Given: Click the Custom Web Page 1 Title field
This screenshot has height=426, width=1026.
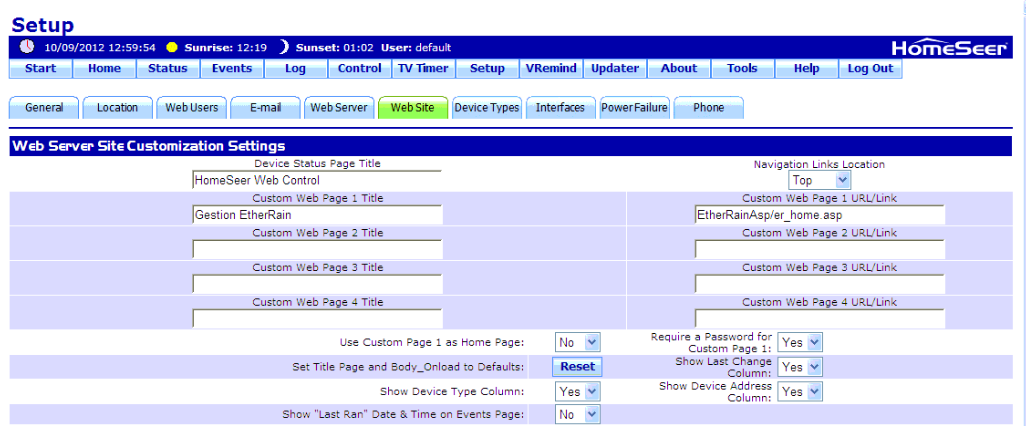Looking at the screenshot, I should pos(317,215).
